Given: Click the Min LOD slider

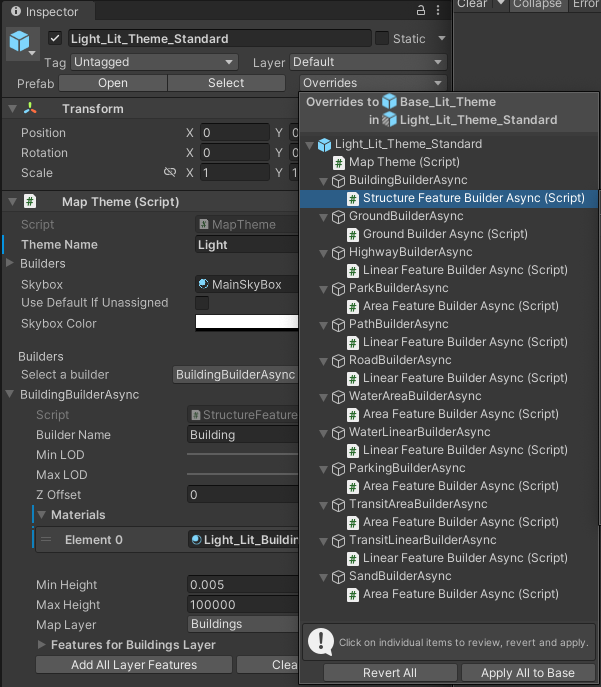Looking at the screenshot, I should point(243,455).
